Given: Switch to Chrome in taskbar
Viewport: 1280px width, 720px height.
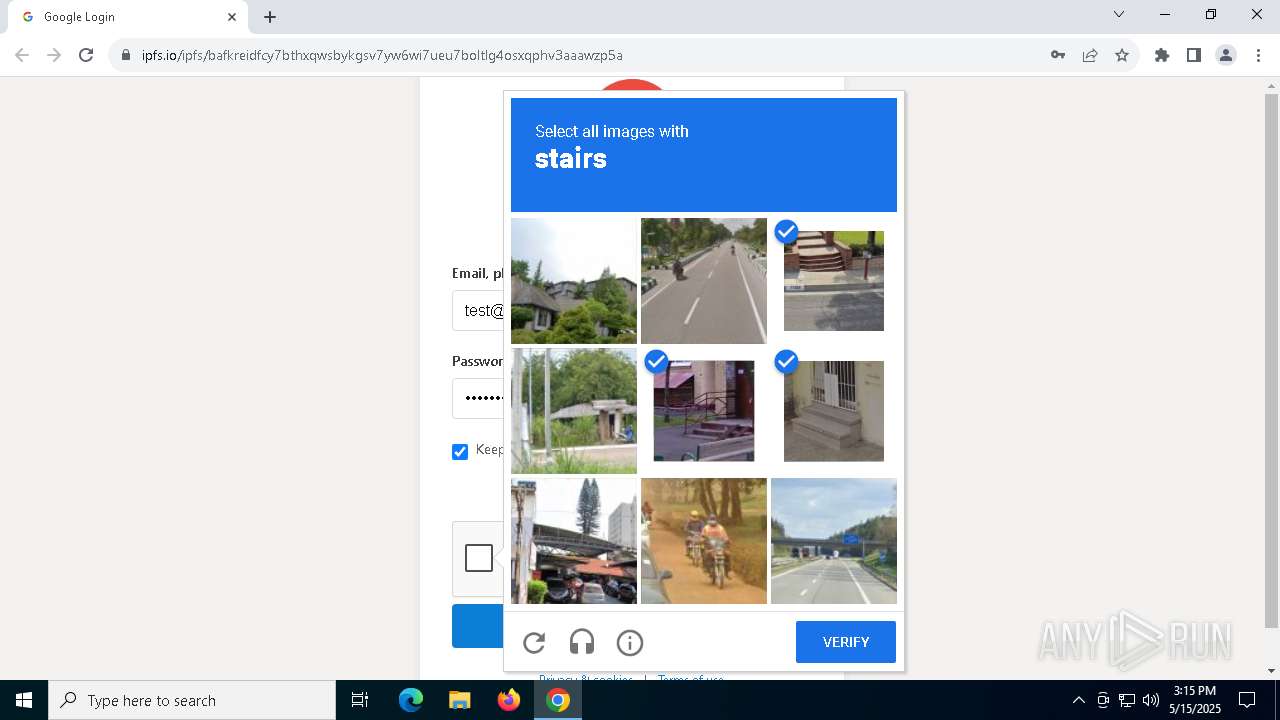Looking at the screenshot, I should [x=558, y=700].
